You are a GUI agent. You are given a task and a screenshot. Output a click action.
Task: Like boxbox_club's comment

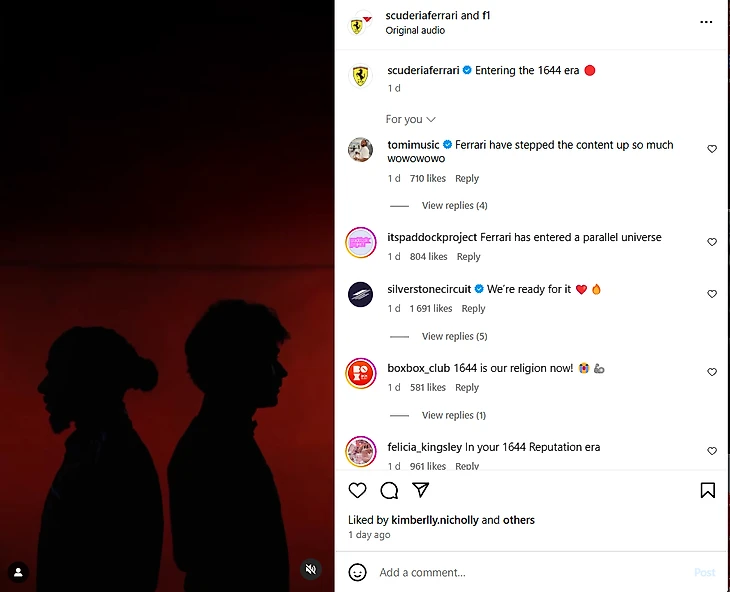tap(712, 372)
